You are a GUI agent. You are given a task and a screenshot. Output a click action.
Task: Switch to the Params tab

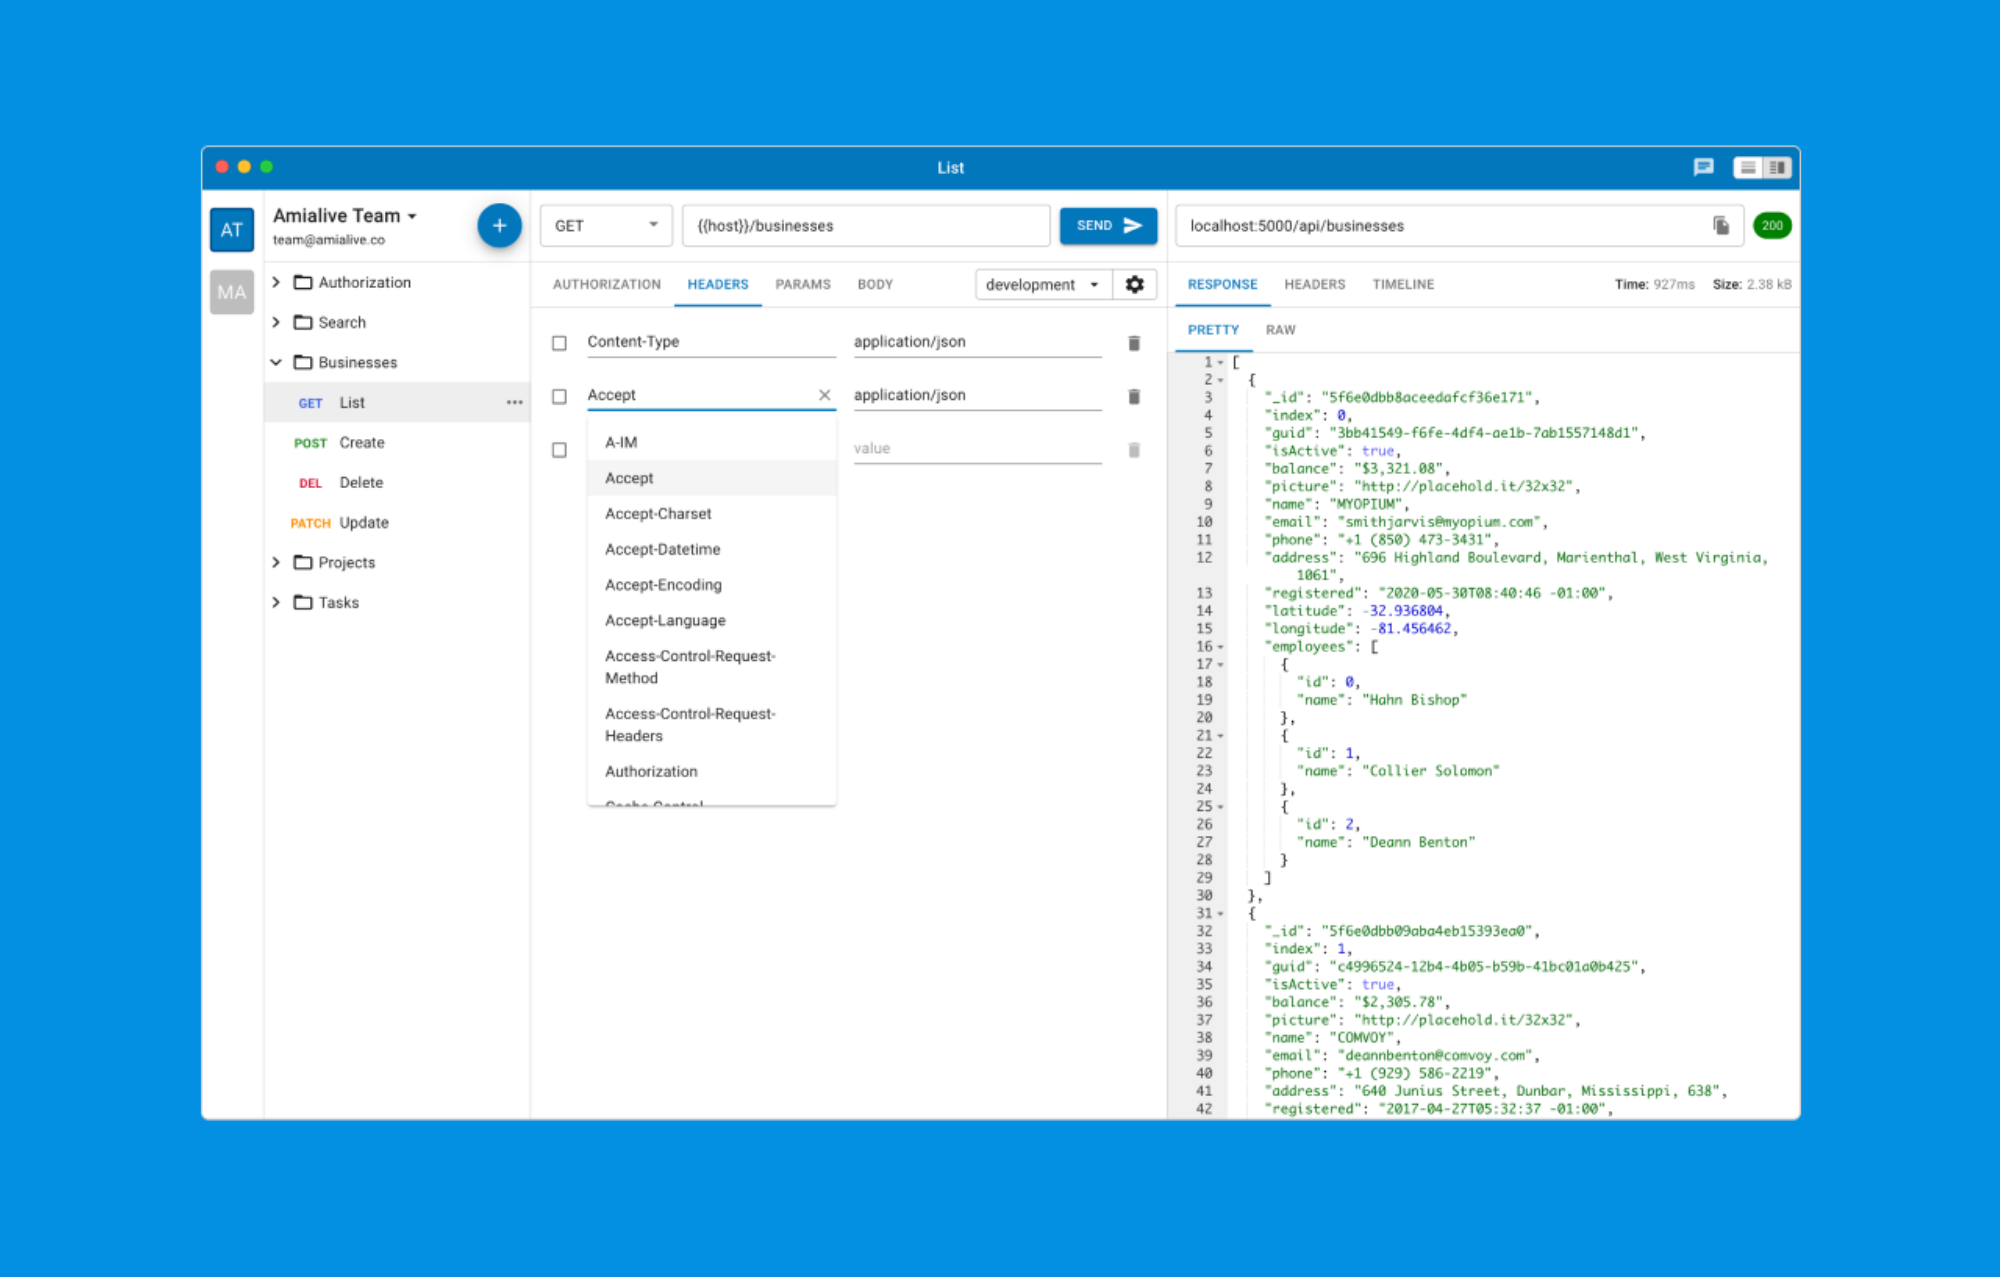803,285
